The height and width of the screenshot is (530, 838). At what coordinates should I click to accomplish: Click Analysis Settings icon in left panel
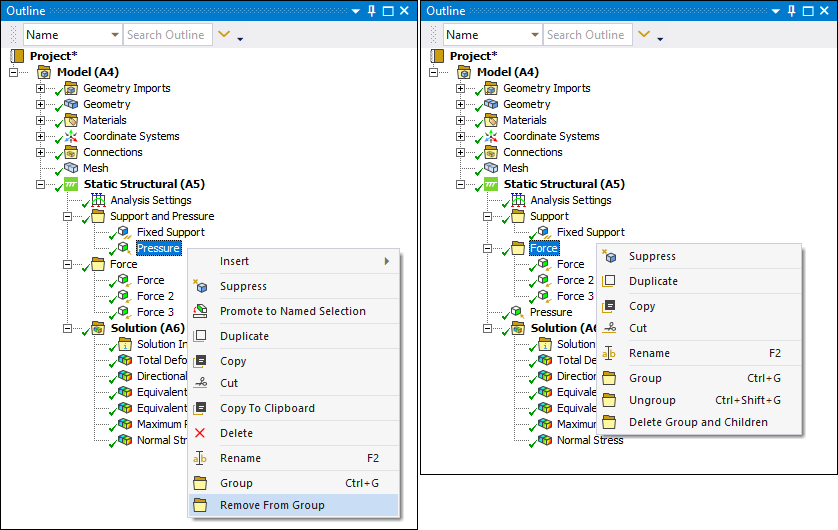[98, 200]
